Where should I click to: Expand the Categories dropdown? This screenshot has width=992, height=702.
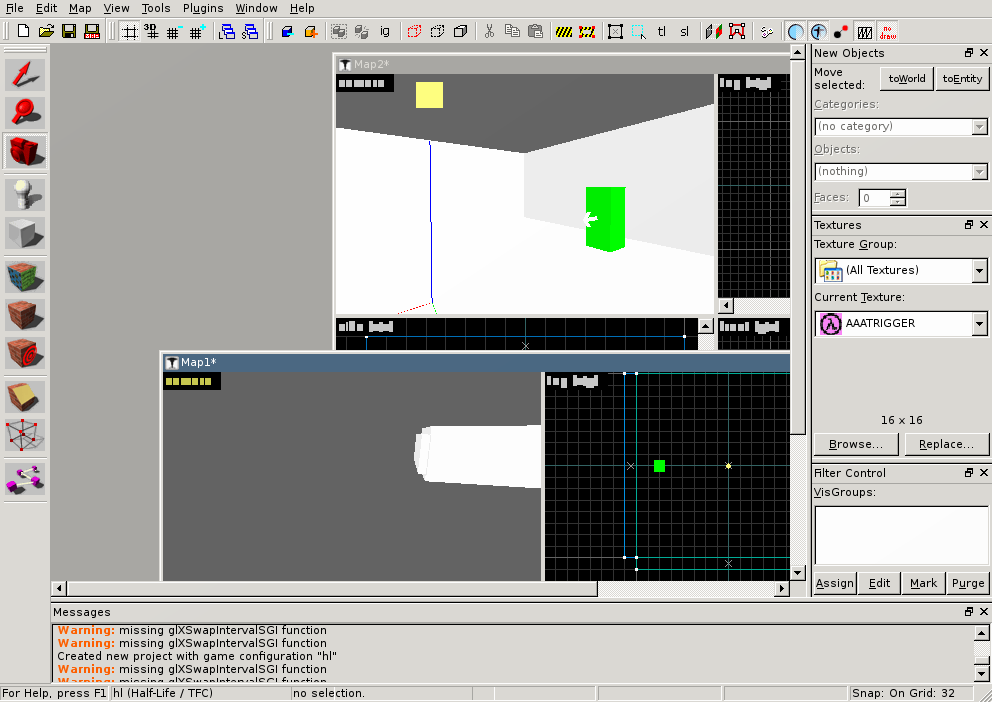pos(979,127)
